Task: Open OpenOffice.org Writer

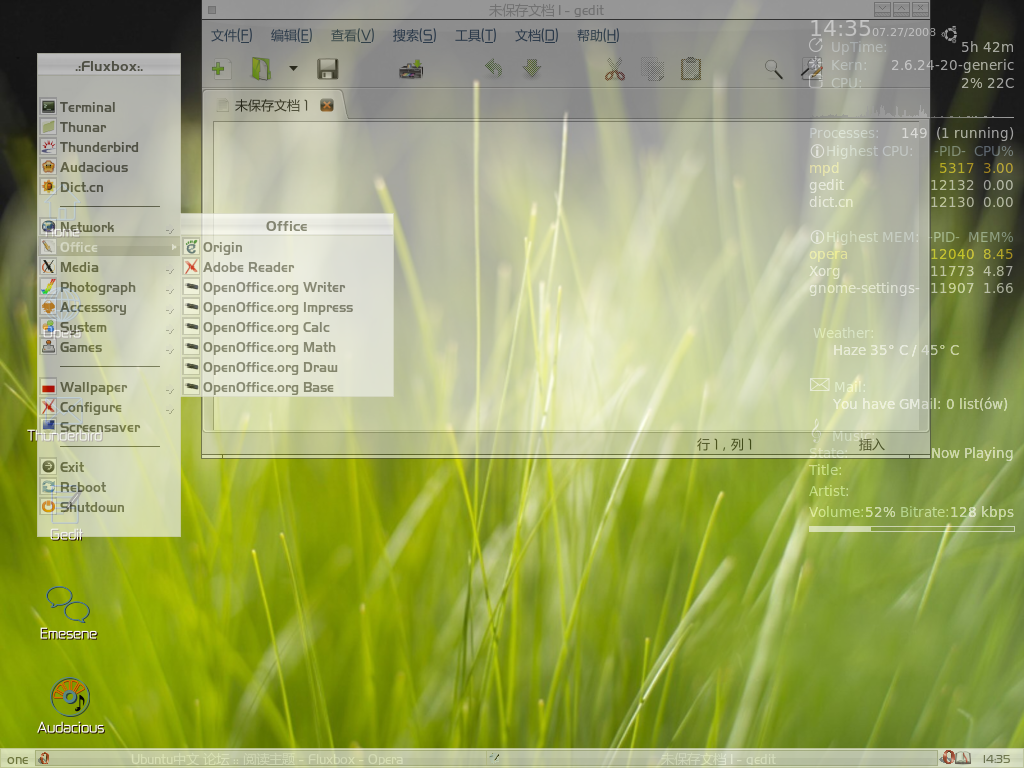Action: click(x=287, y=287)
